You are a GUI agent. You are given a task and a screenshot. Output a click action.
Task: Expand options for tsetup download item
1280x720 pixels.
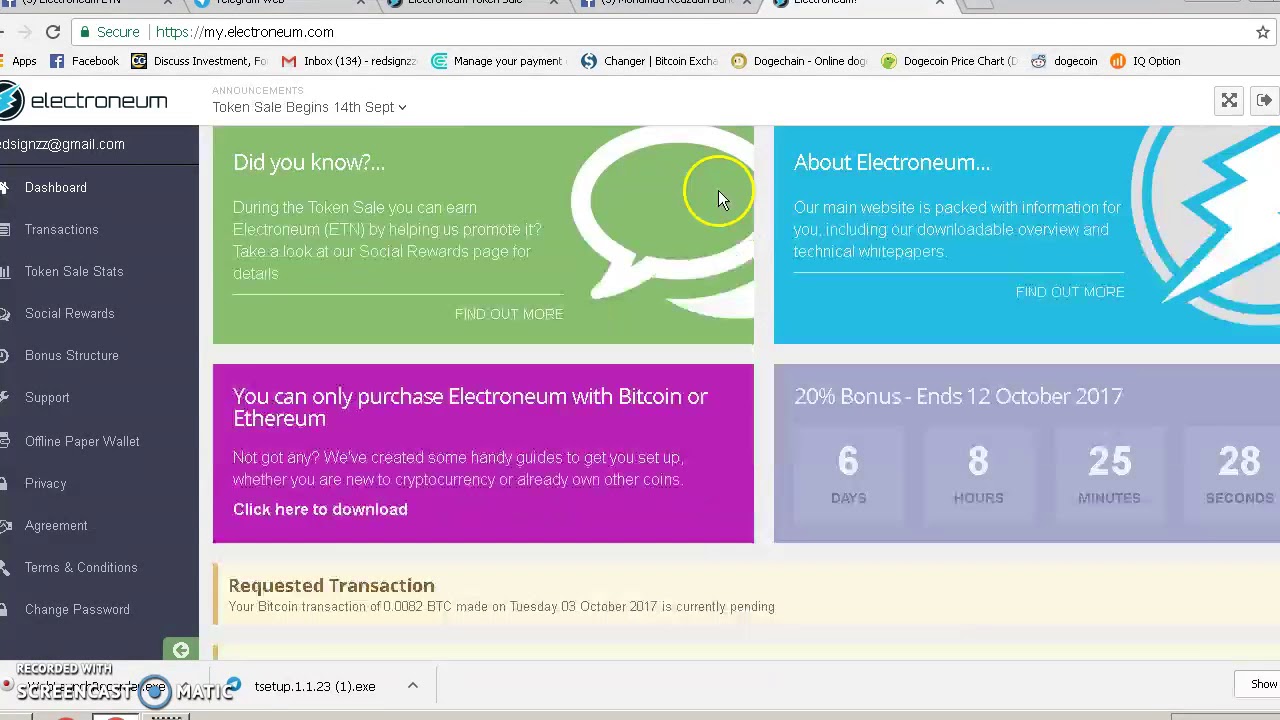pyautogui.click(x=412, y=686)
